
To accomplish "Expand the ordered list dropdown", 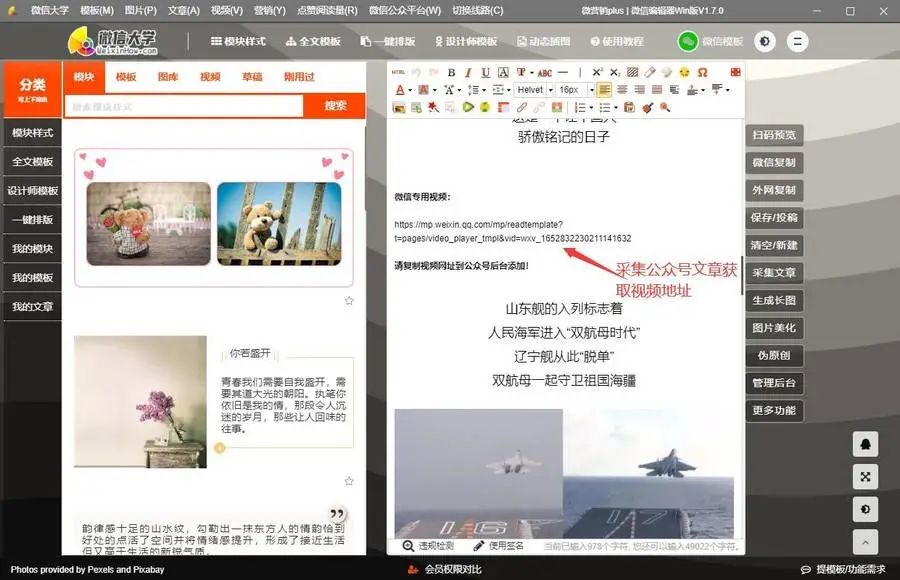I will (591, 107).
